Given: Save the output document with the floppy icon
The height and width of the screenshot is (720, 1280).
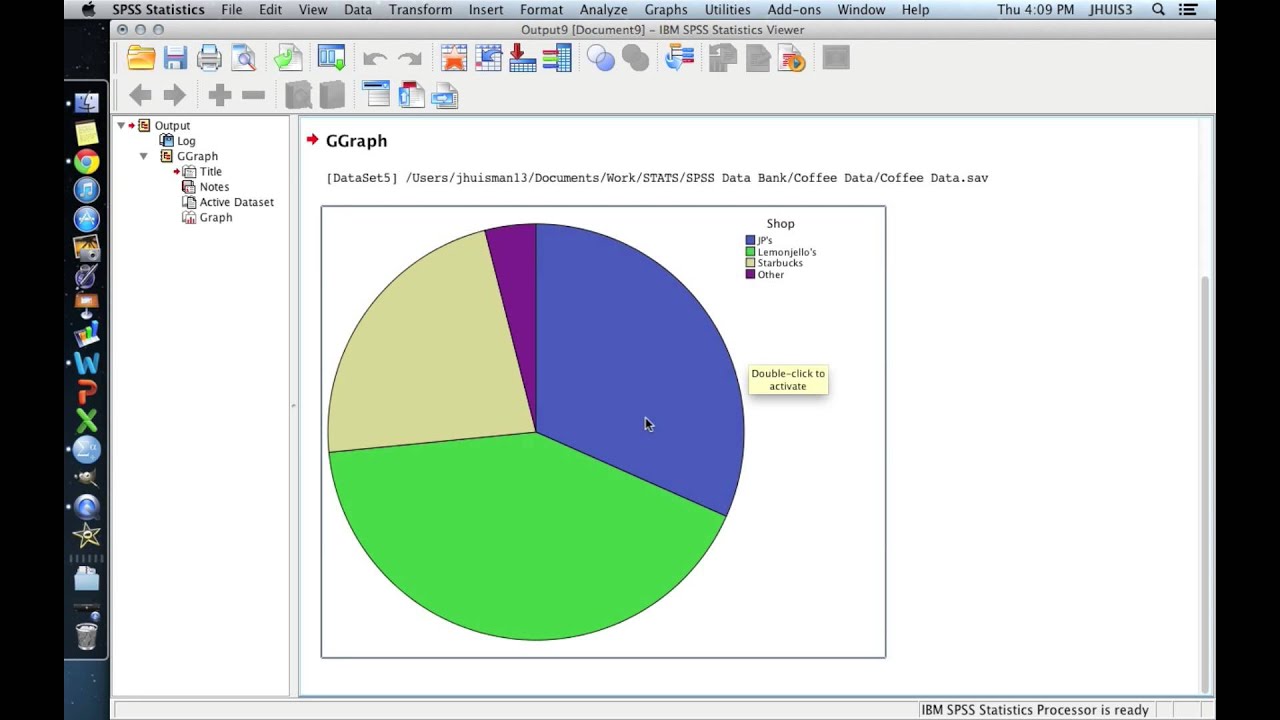Looking at the screenshot, I should pyautogui.click(x=175, y=58).
